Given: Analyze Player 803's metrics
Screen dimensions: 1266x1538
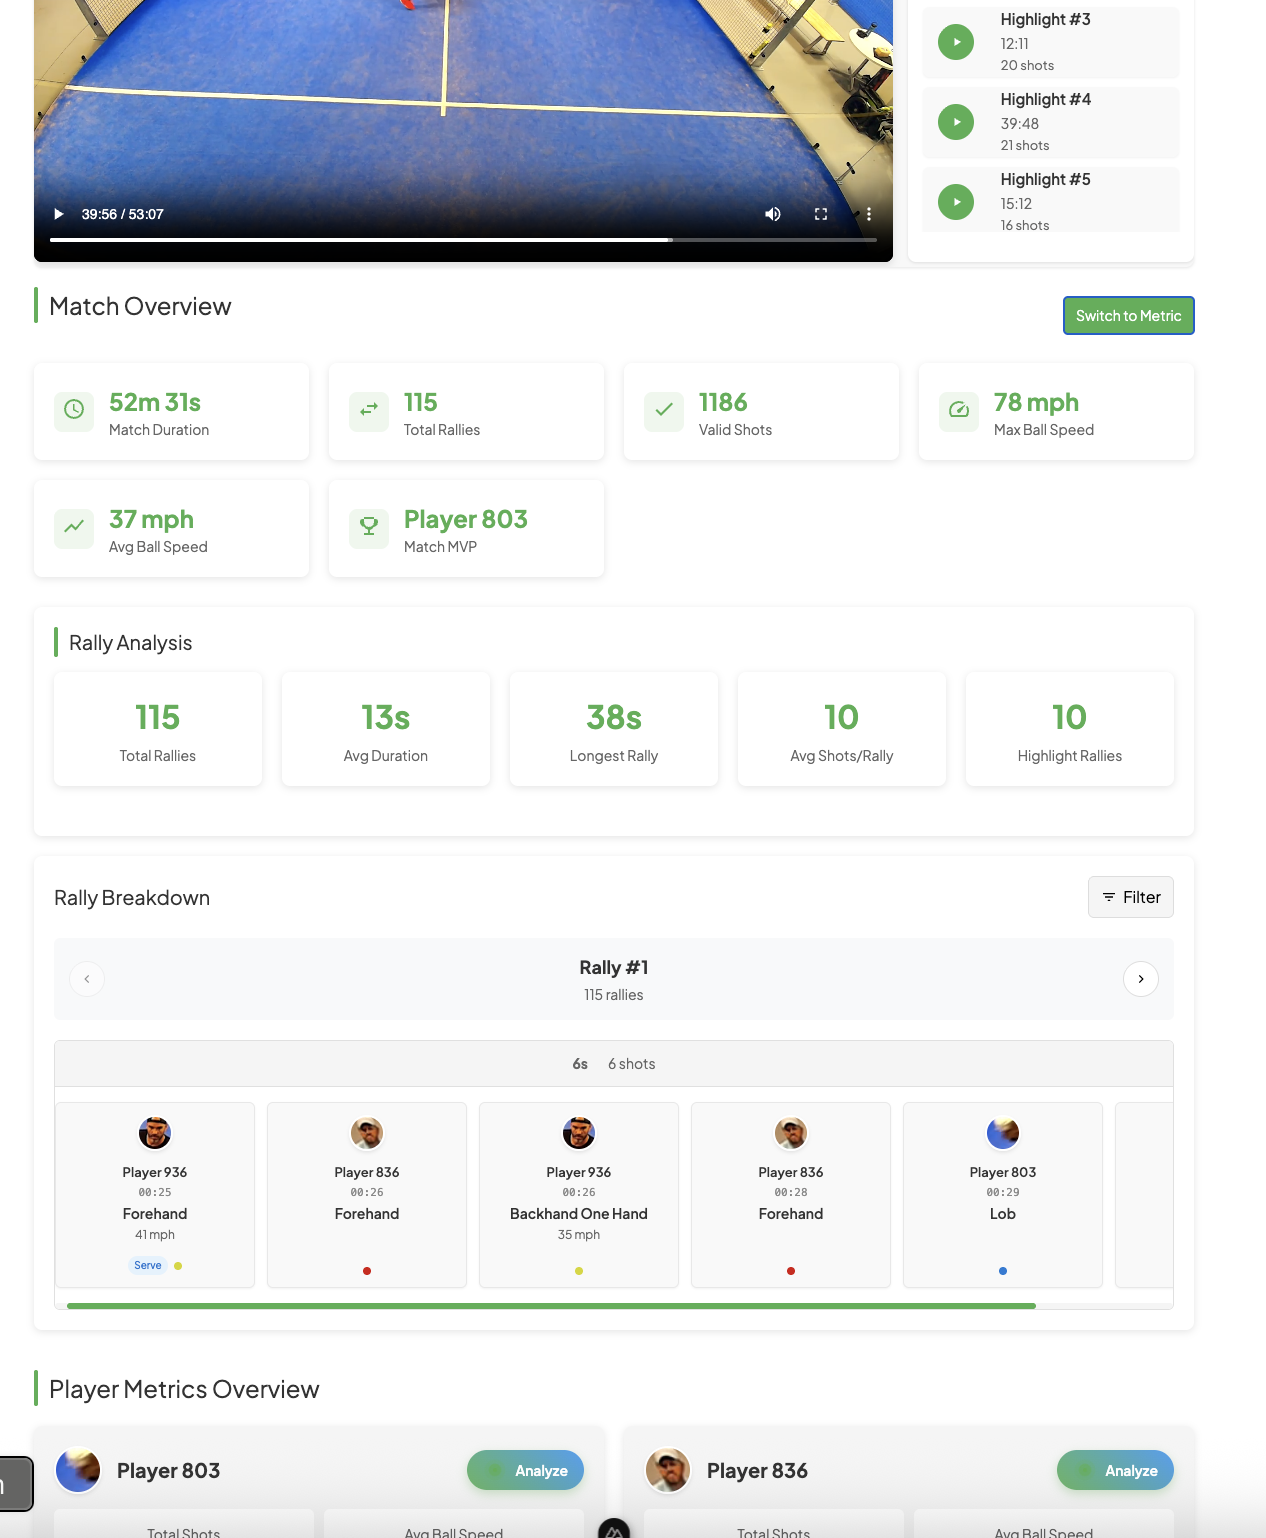Looking at the screenshot, I should 525,1470.
